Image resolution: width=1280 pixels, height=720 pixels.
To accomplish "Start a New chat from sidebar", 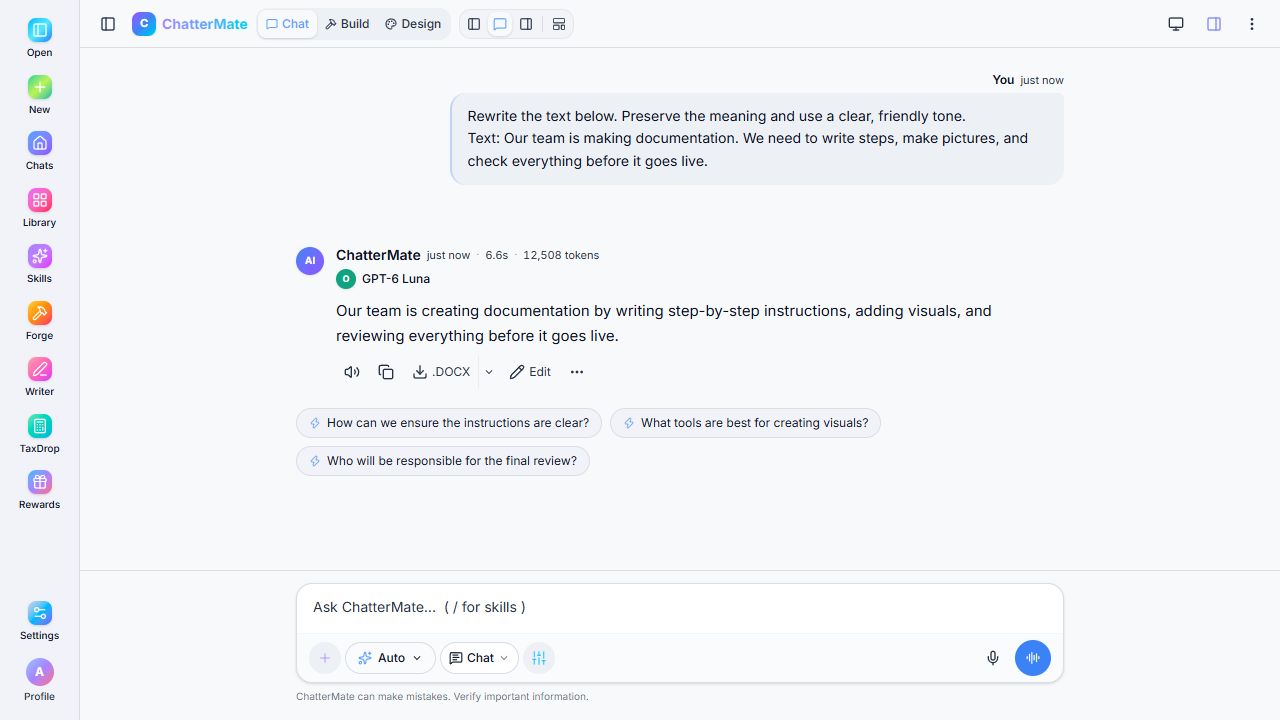I will [x=39, y=95].
